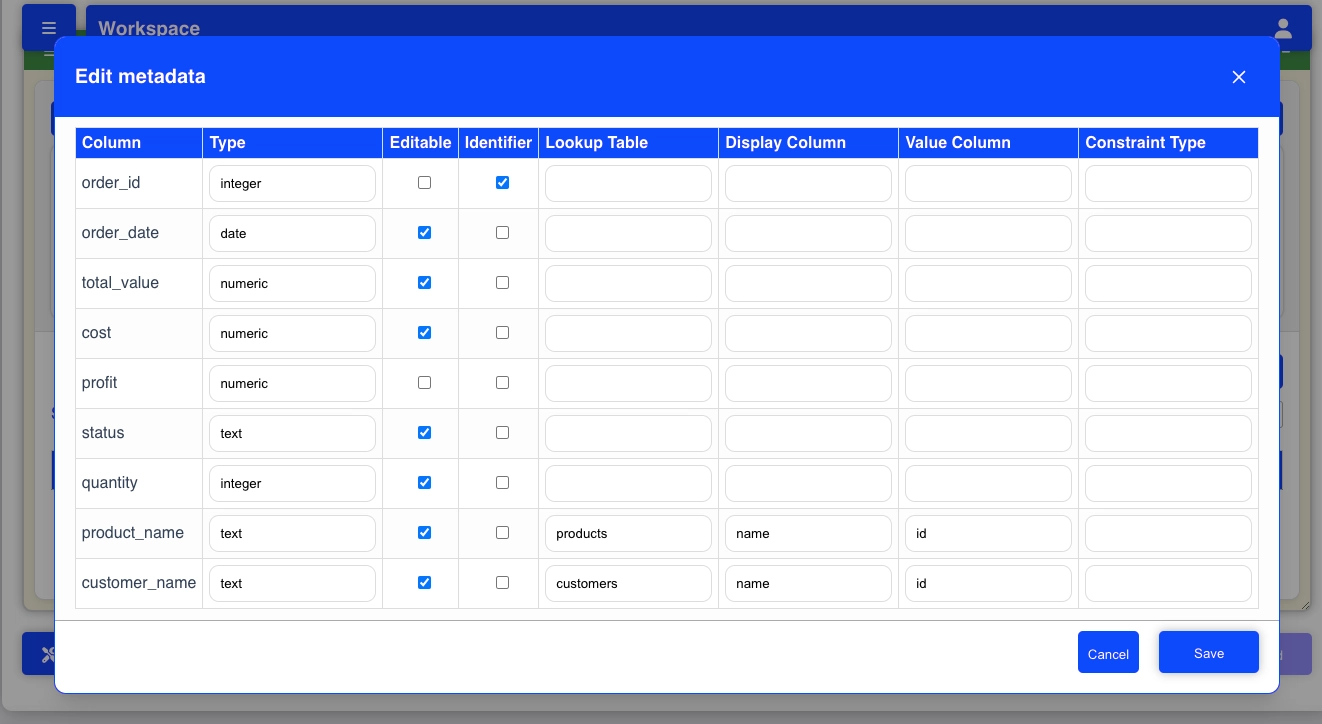Click Display Column field for product_name

pyautogui.click(x=808, y=533)
